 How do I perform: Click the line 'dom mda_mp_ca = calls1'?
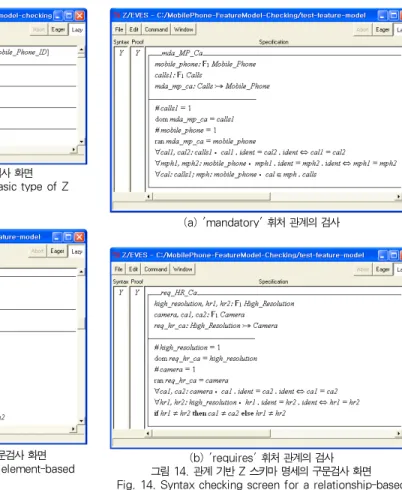click(x=194, y=119)
